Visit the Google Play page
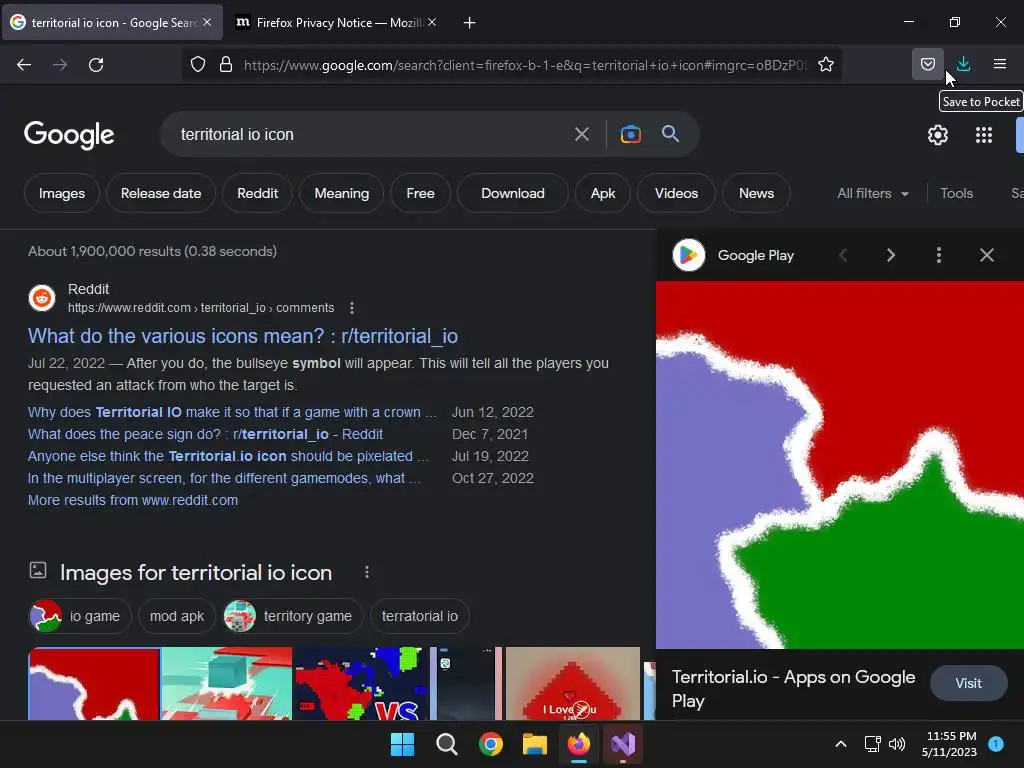Screen dimensions: 1024x768 (x=968, y=683)
